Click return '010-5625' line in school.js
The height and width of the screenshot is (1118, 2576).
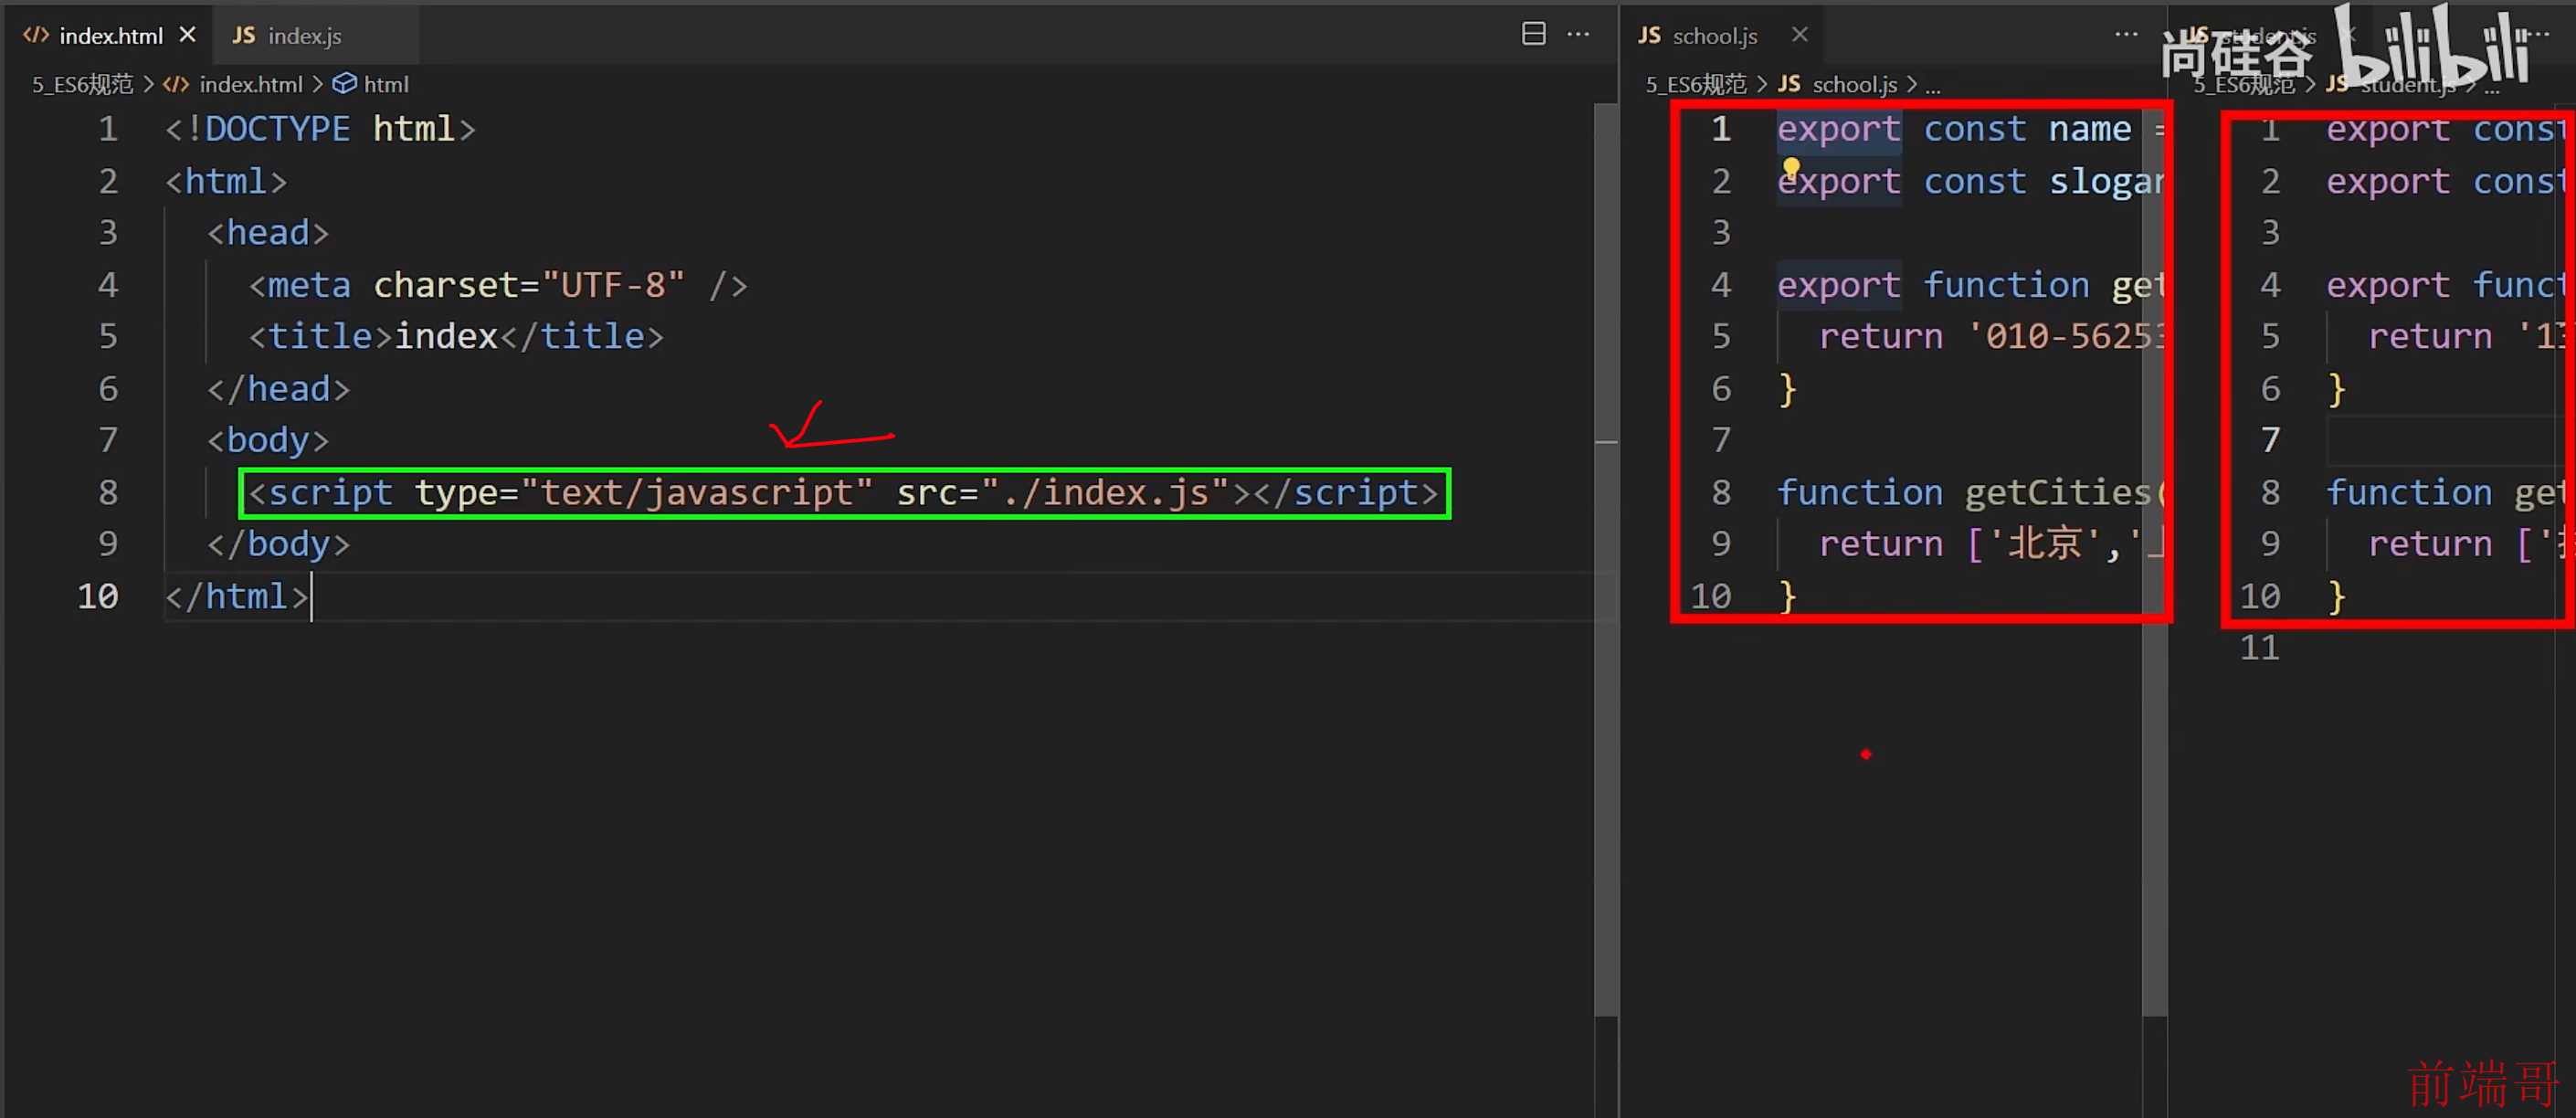click(1991, 336)
